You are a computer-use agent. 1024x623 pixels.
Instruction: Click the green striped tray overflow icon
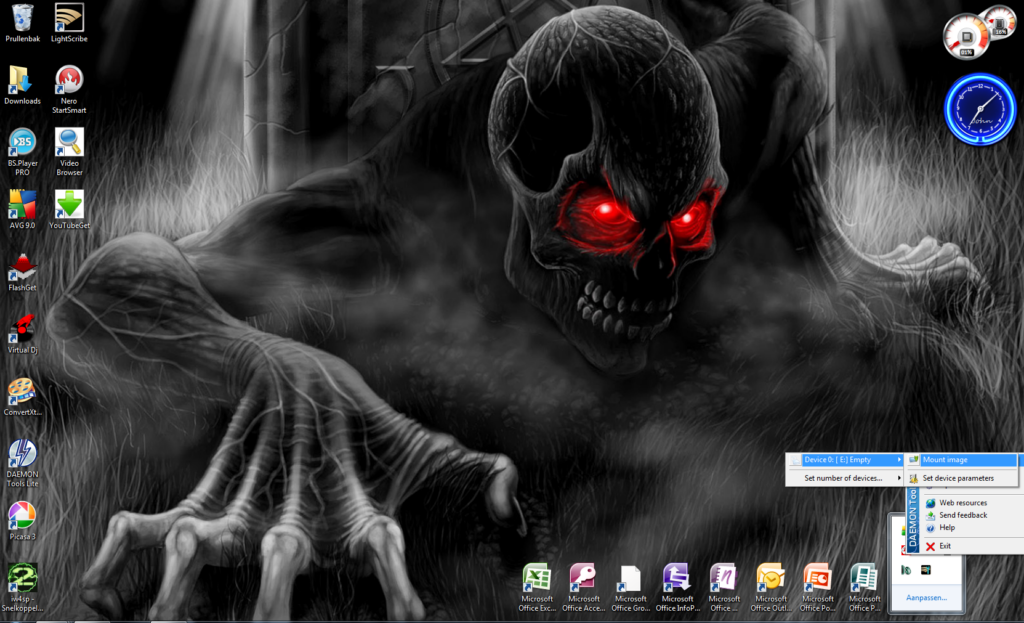pos(906,570)
